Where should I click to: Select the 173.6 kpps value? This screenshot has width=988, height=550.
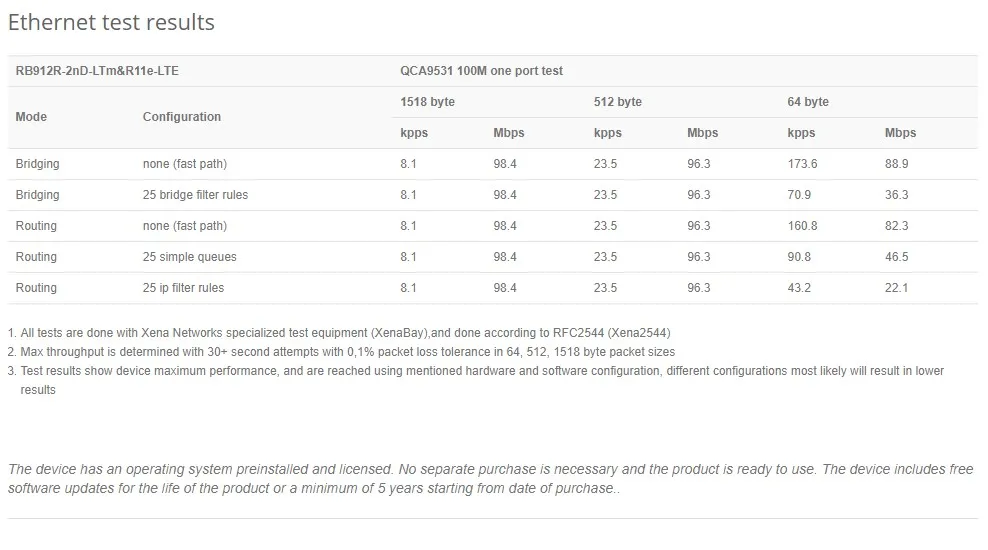coord(802,164)
